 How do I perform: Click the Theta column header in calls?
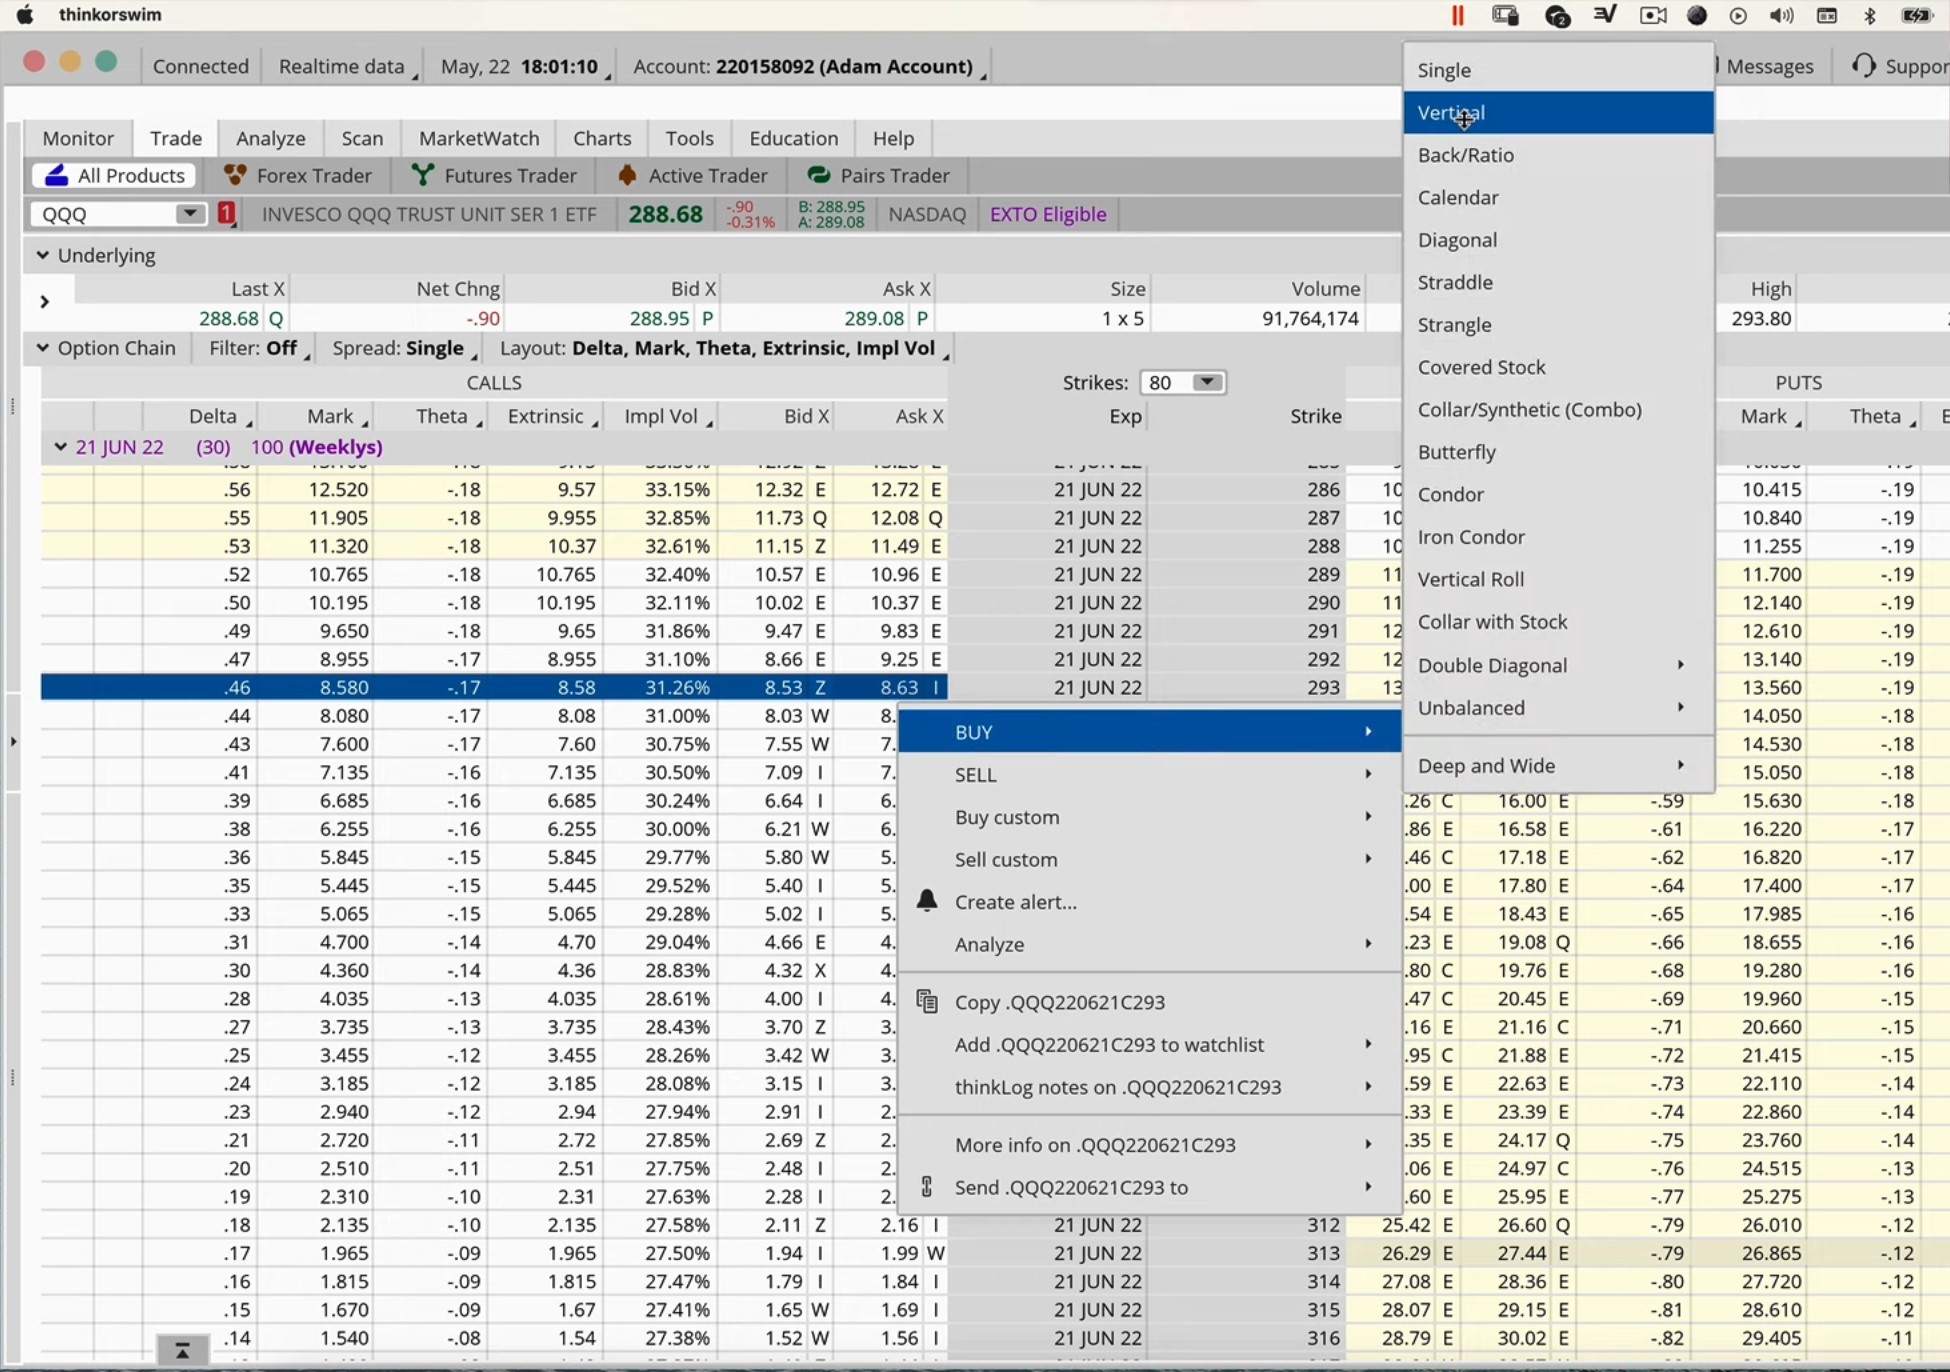tap(441, 416)
